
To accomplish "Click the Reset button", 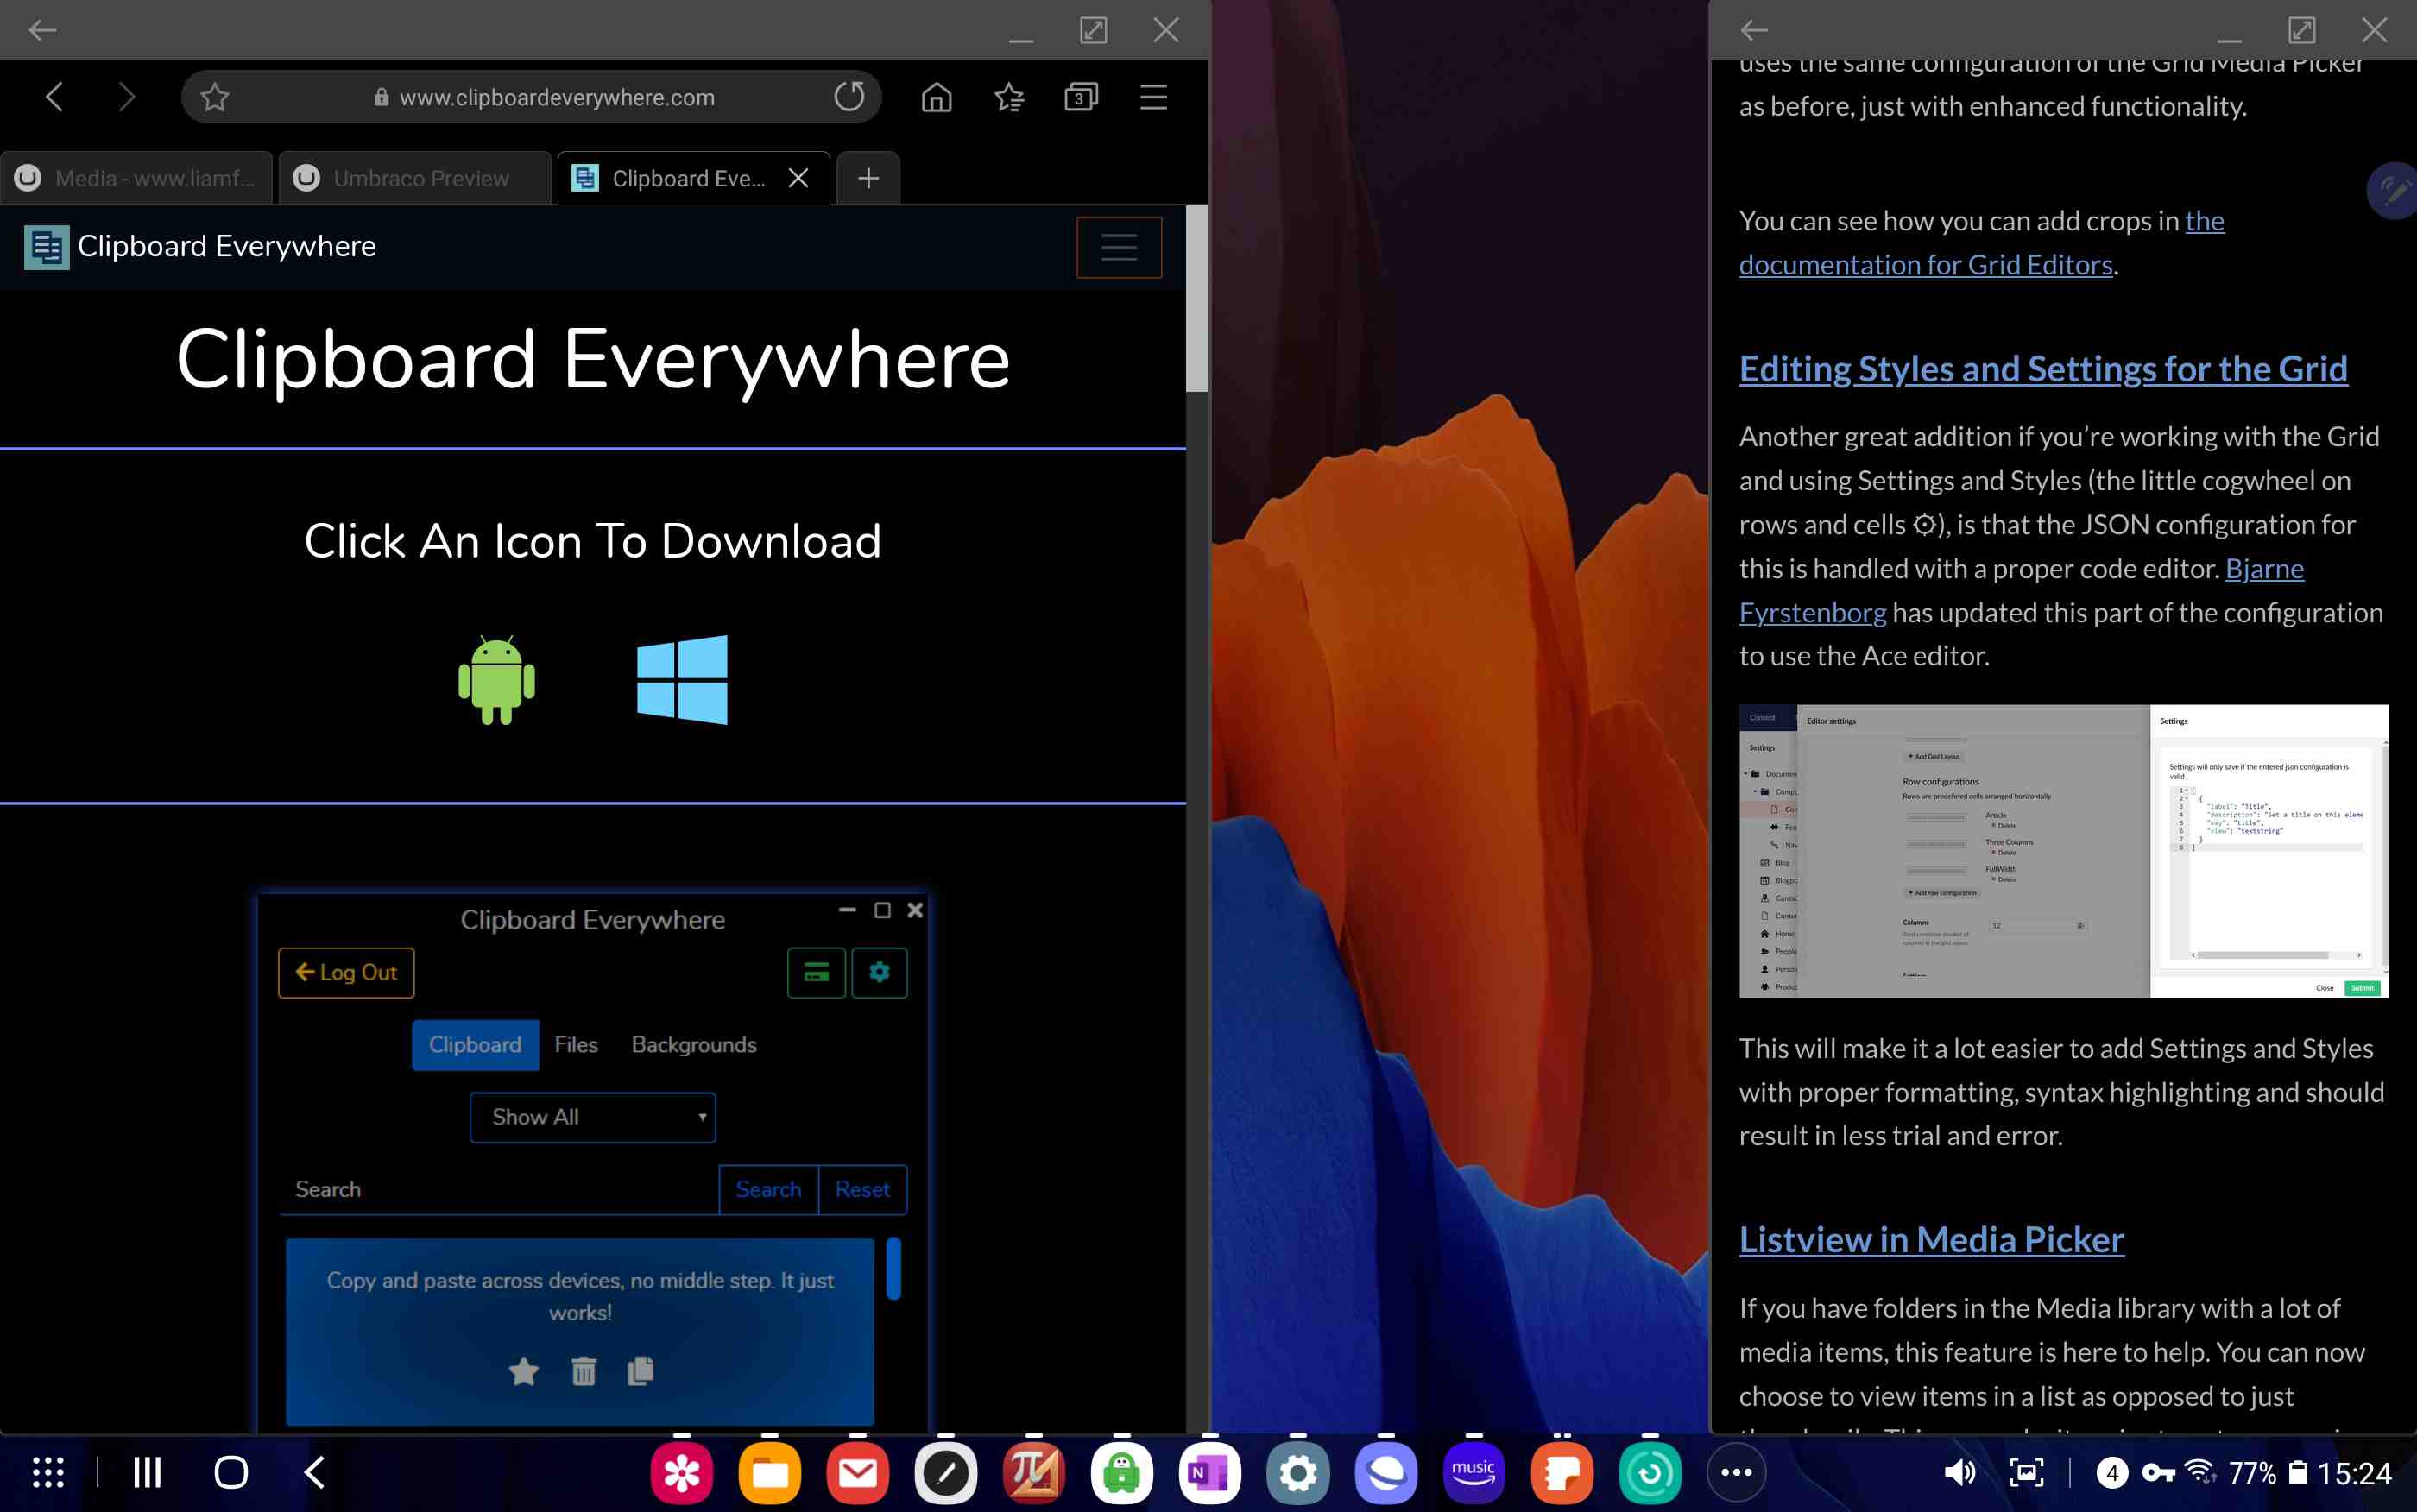I will 862,1189.
